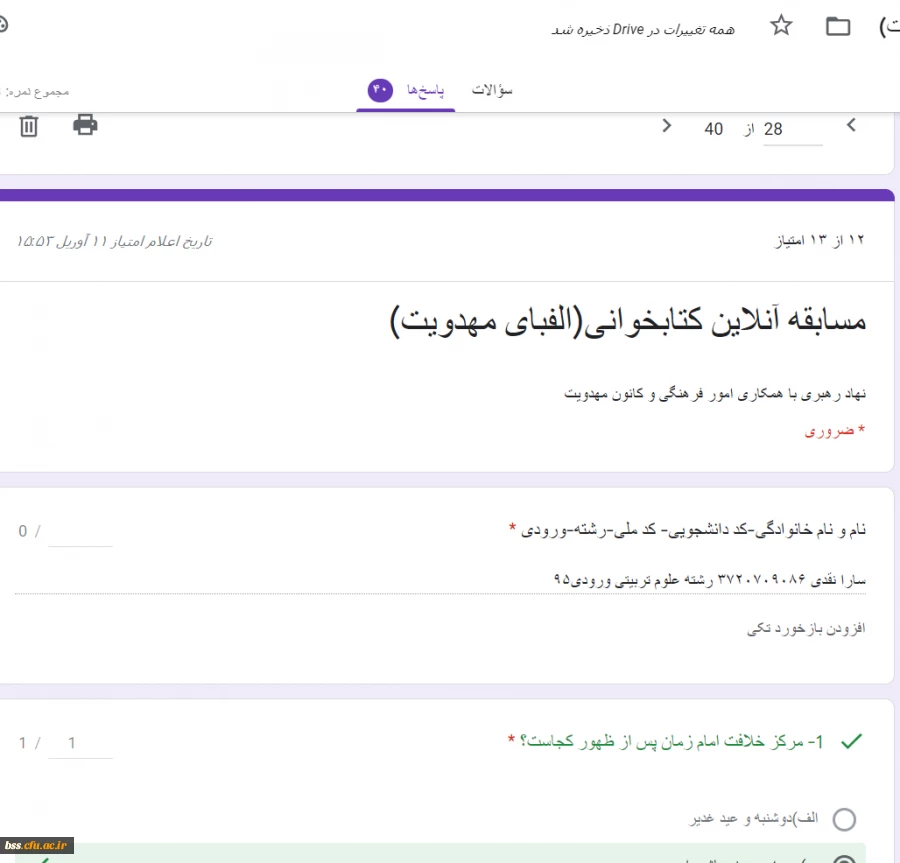Switch to the سؤالات (Questions) tab
The width and height of the screenshot is (900, 863).
(x=491, y=88)
